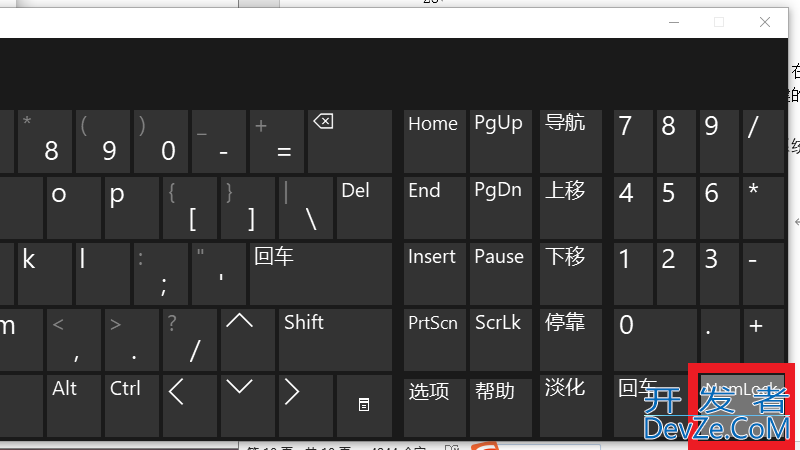Tap the left bracket key
Viewport: 800px width, 450px height.
pyautogui.click(x=190, y=208)
